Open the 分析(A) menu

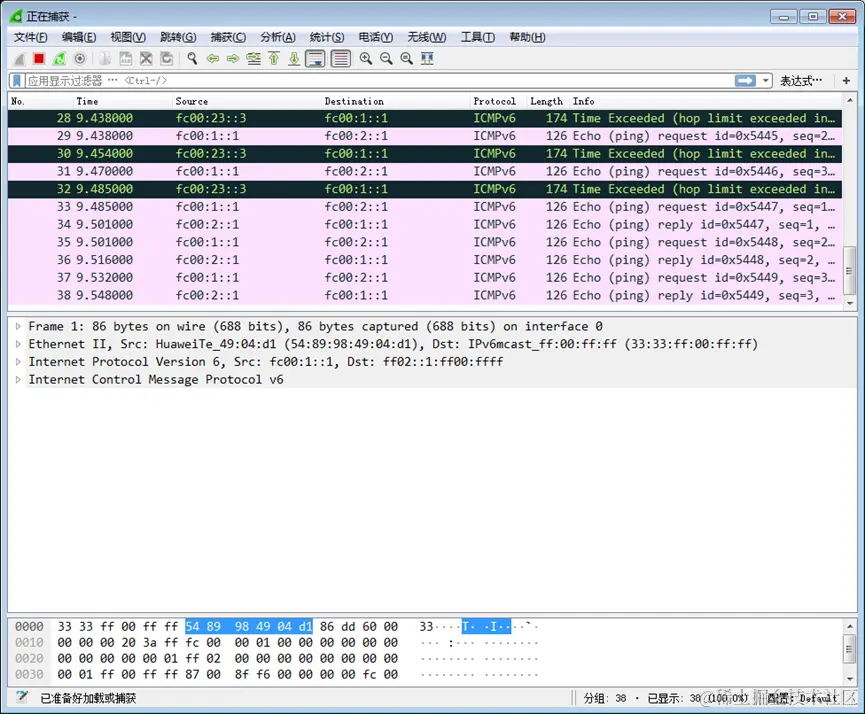pyautogui.click(x=277, y=37)
